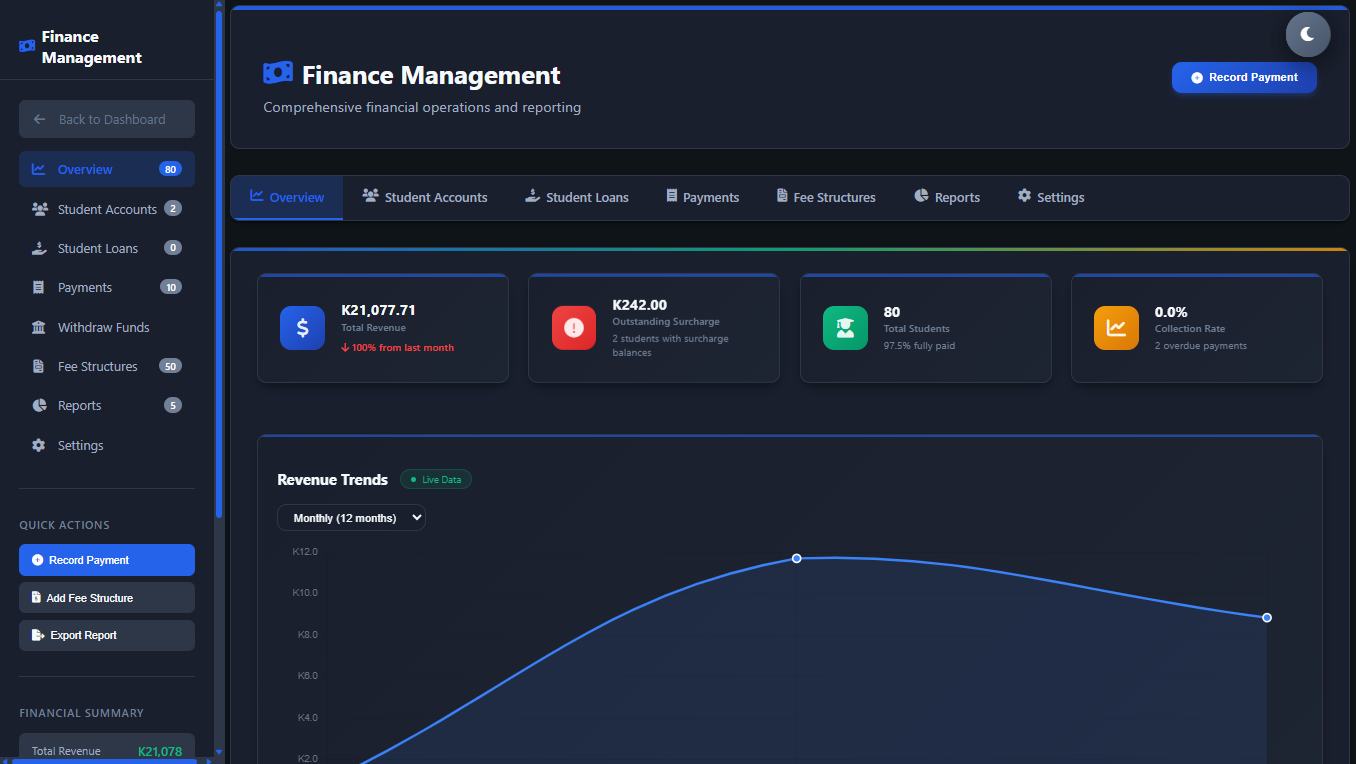Go Back to Dashboard

point(107,119)
